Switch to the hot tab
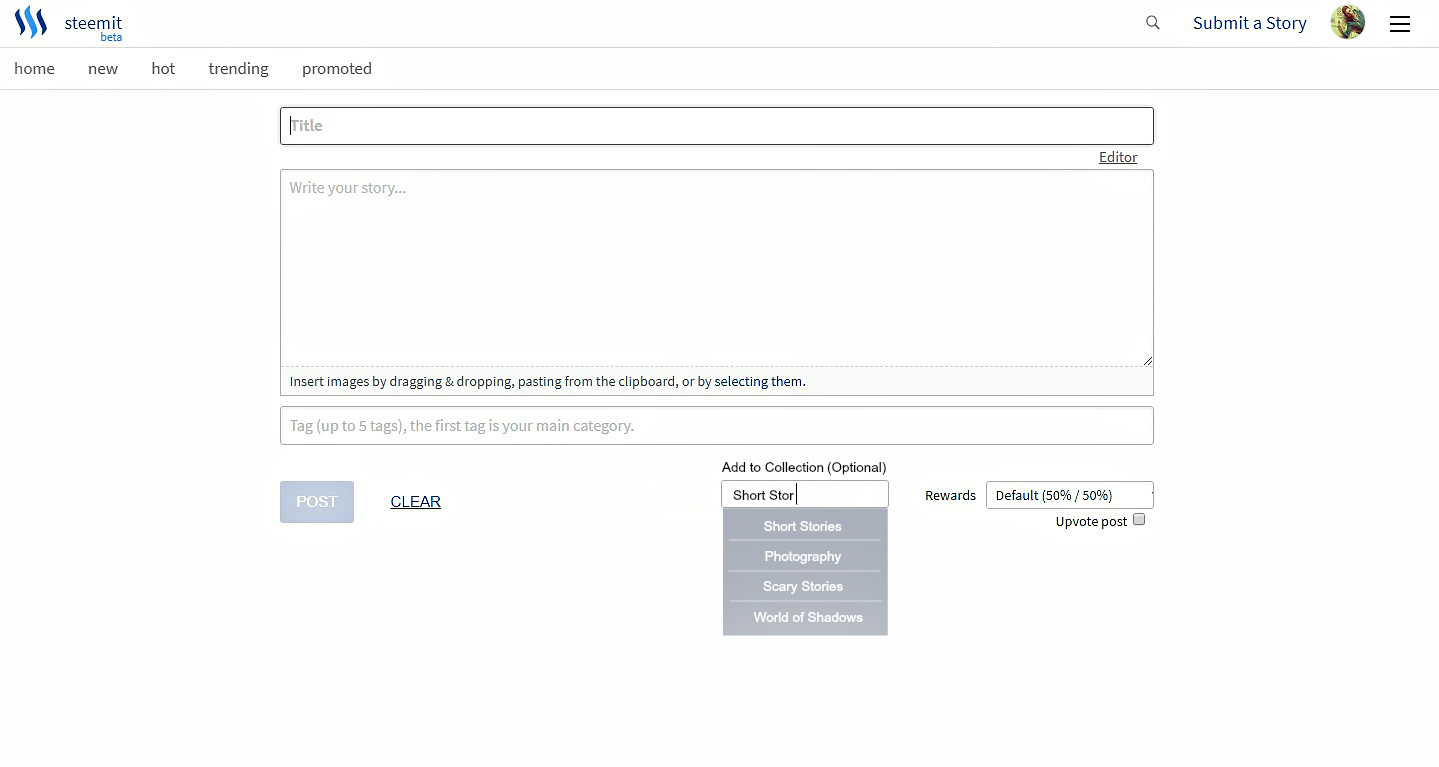The height and width of the screenshot is (767, 1439). click(163, 68)
